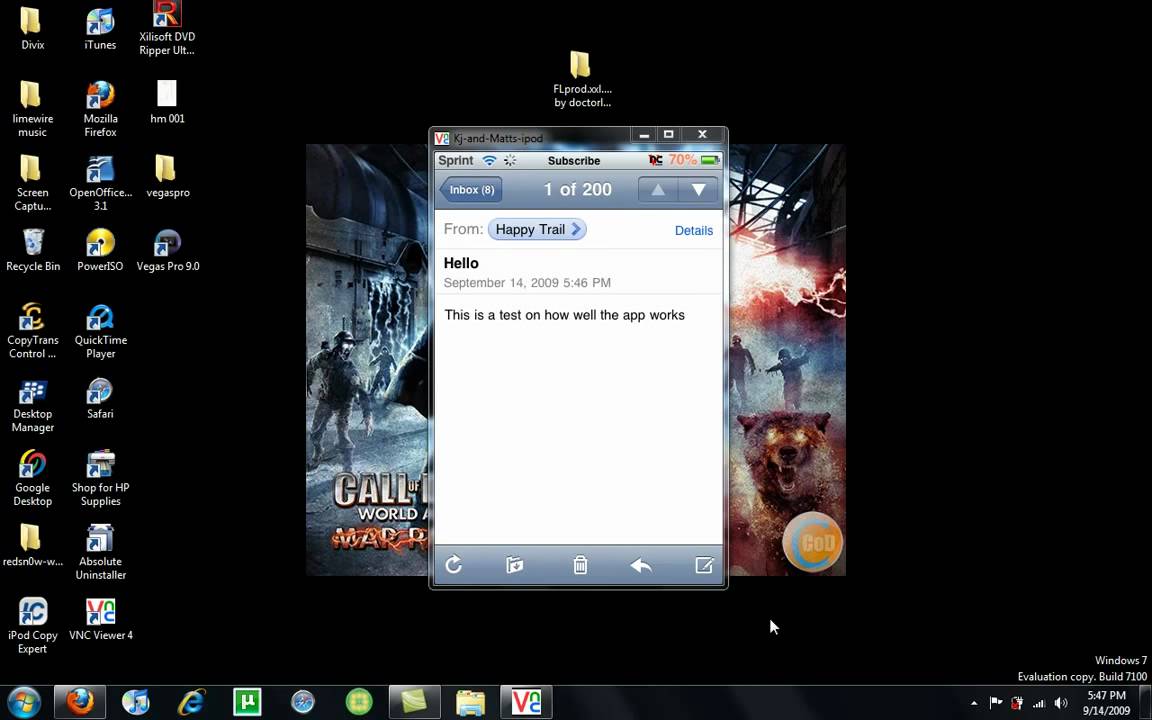This screenshot has width=1152, height=720.
Task: Go to next message with down arrow
Action: point(698,190)
